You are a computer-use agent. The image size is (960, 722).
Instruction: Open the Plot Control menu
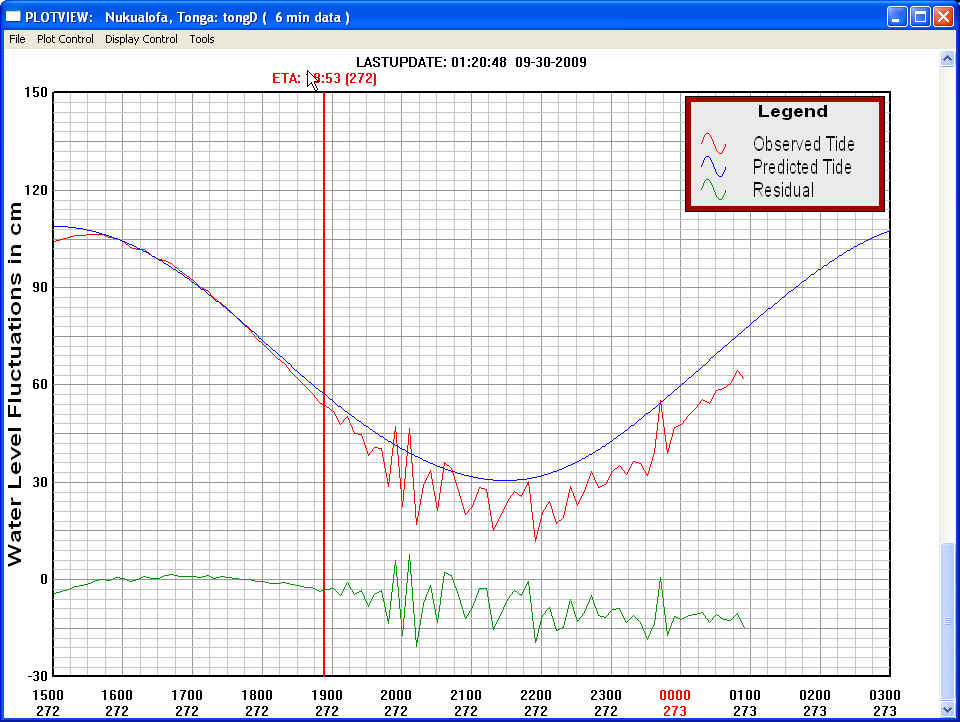click(65, 39)
